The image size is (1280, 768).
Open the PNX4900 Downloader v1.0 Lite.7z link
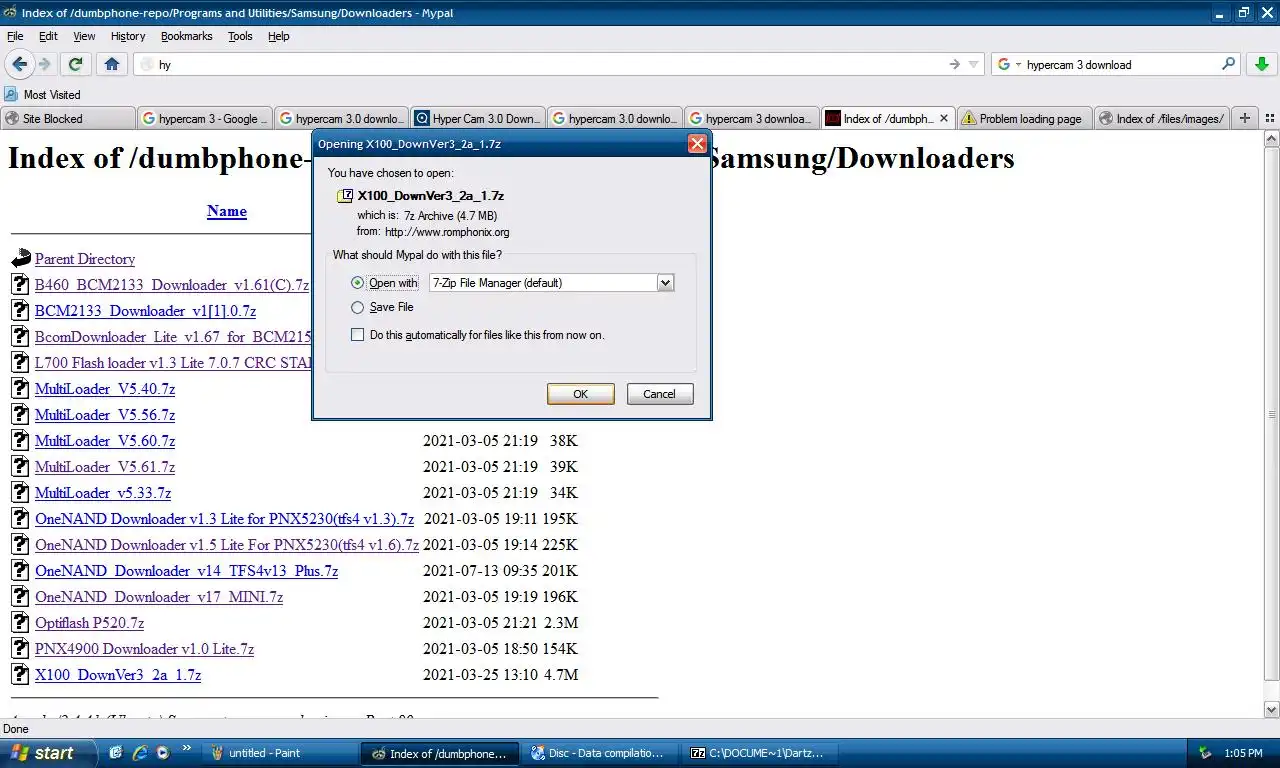144,649
